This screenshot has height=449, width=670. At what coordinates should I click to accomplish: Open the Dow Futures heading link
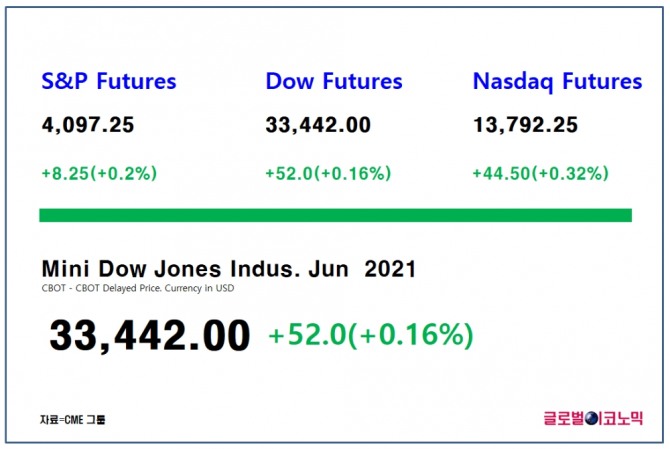click(x=334, y=81)
